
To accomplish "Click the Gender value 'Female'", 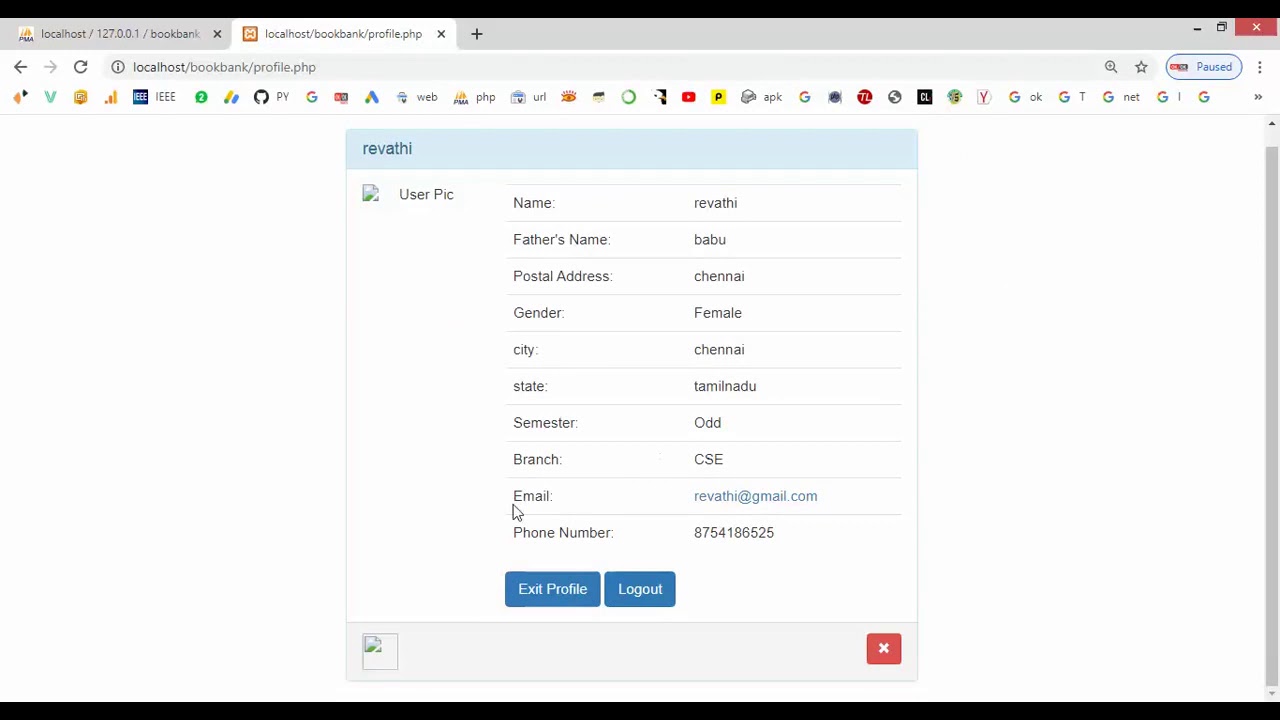I will click(718, 313).
